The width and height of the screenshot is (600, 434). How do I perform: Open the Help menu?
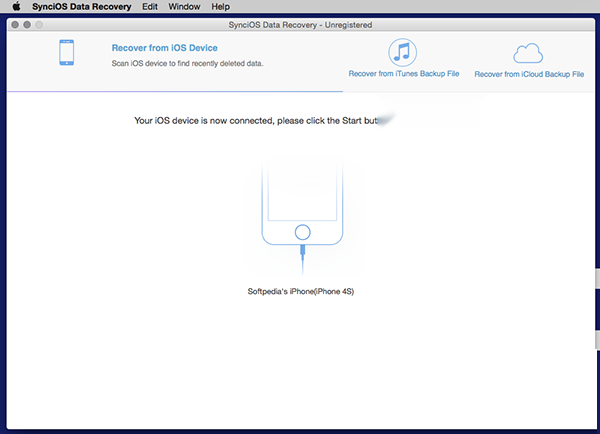coord(220,7)
